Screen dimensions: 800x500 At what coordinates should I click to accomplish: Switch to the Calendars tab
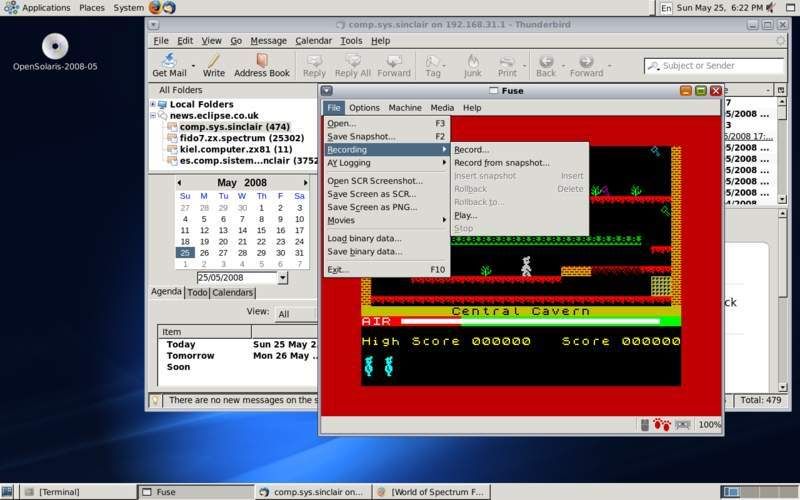233,292
